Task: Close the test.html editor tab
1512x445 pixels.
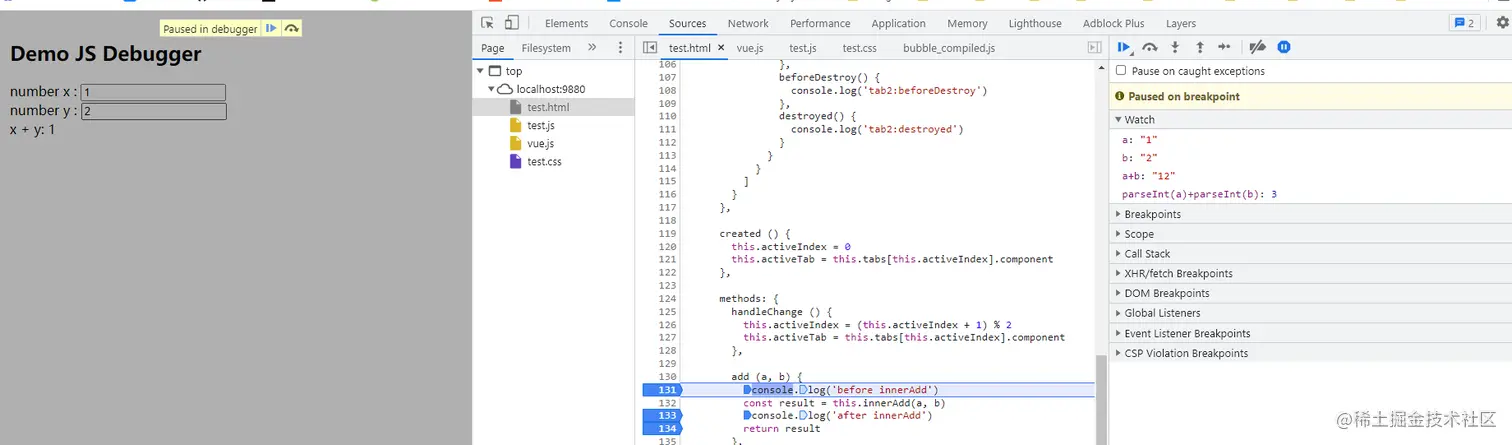Action: tap(721, 47)
